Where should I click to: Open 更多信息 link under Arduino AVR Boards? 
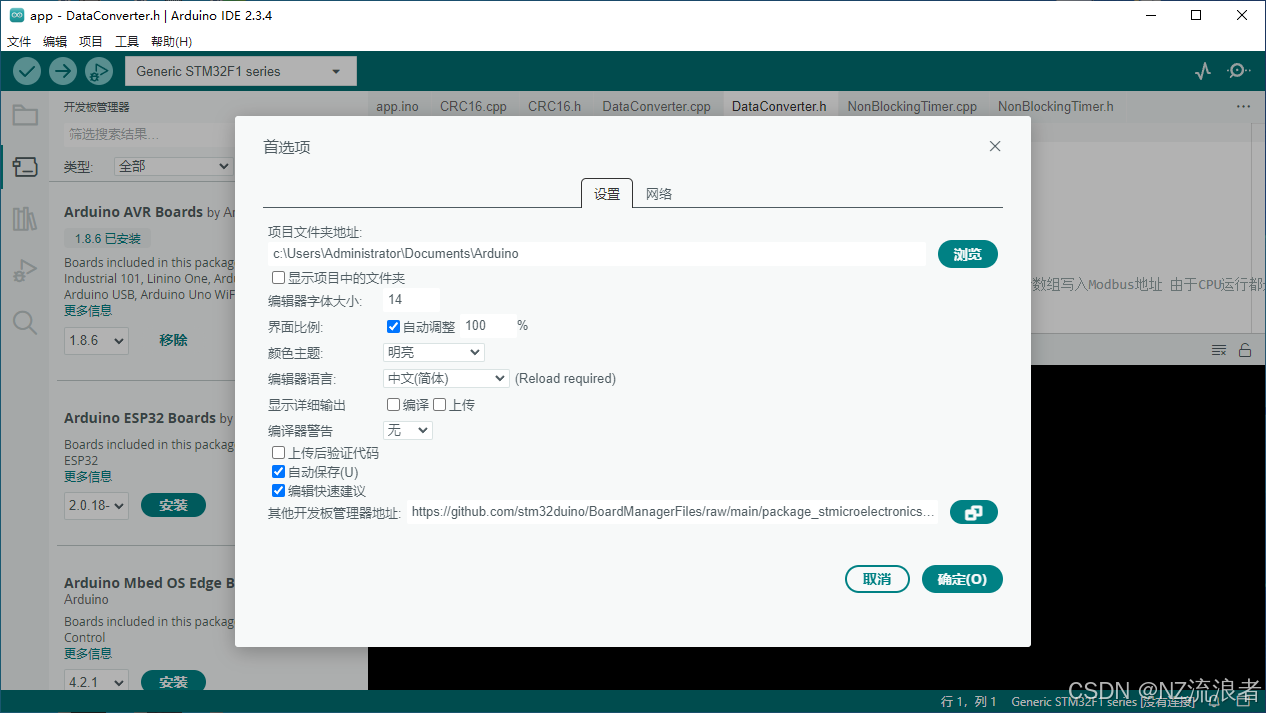(x=88, y=310)
